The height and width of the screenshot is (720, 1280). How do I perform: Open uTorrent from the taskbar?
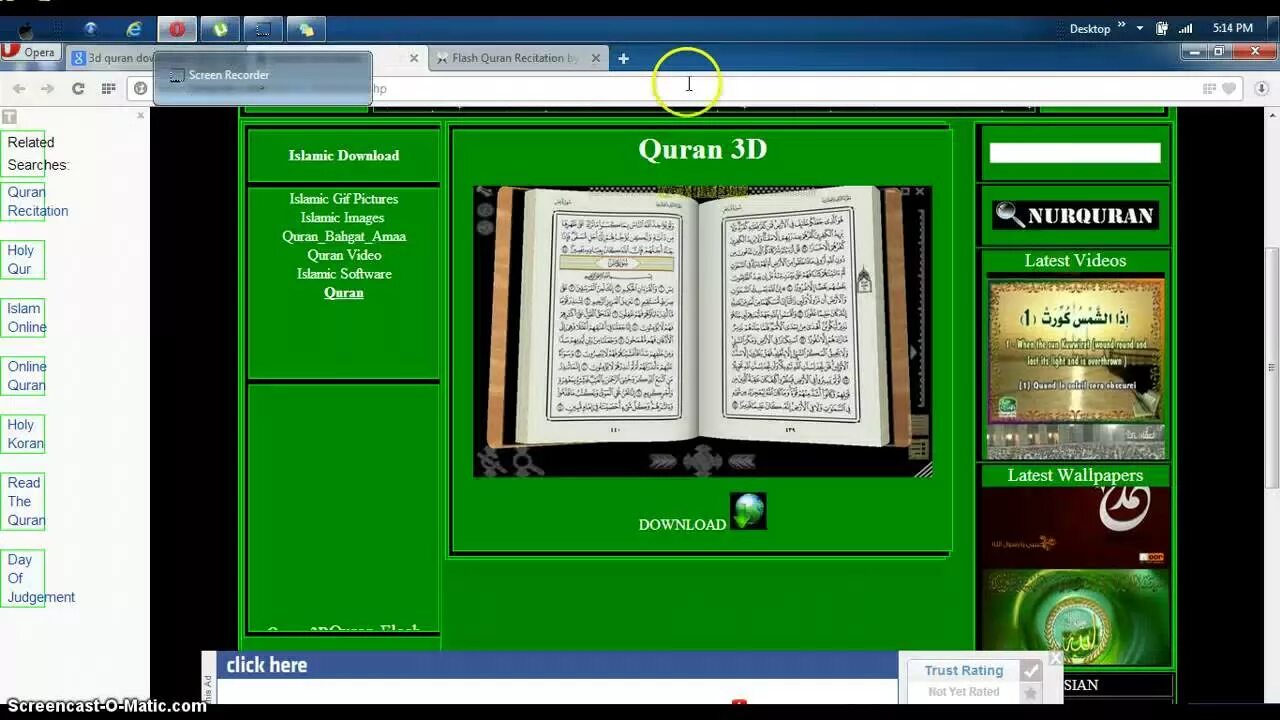(220, 29)
